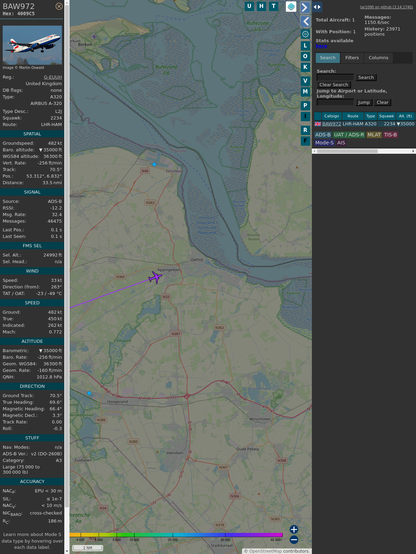Image resolution: width=416 pixels, height=554 pixels.
Task: Zoom in using the plus icon
Action: point(294,529)
